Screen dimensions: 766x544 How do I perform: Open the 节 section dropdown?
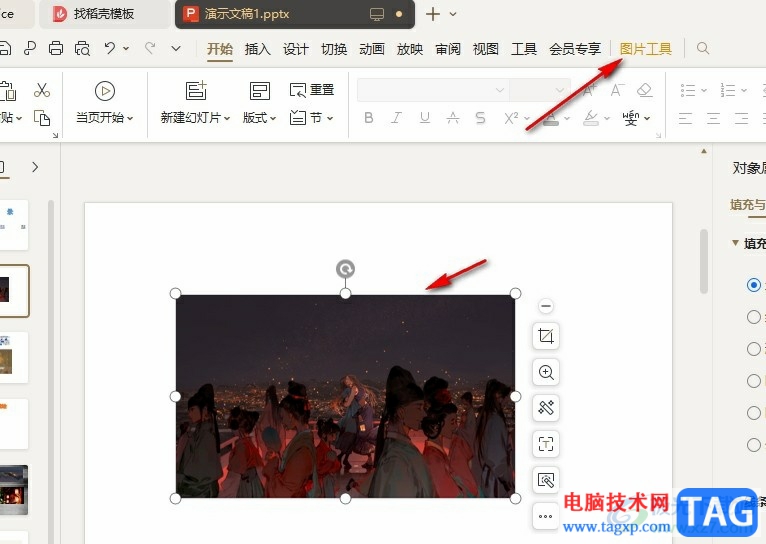[x=330, y=118]
